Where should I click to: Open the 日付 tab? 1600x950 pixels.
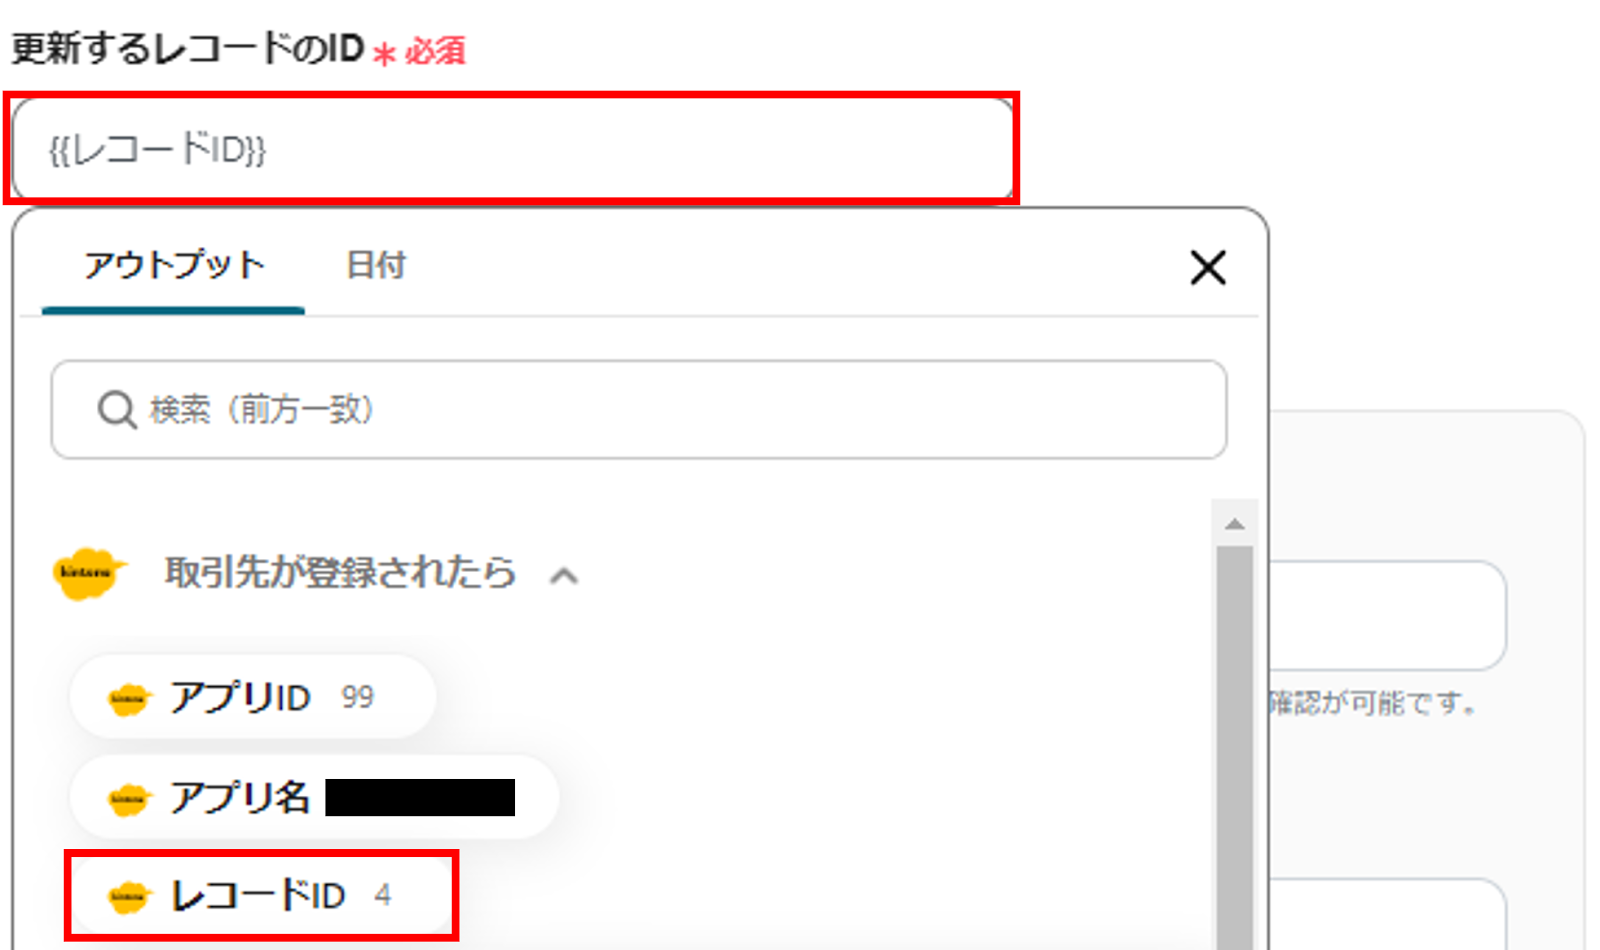tap(376, 265)
